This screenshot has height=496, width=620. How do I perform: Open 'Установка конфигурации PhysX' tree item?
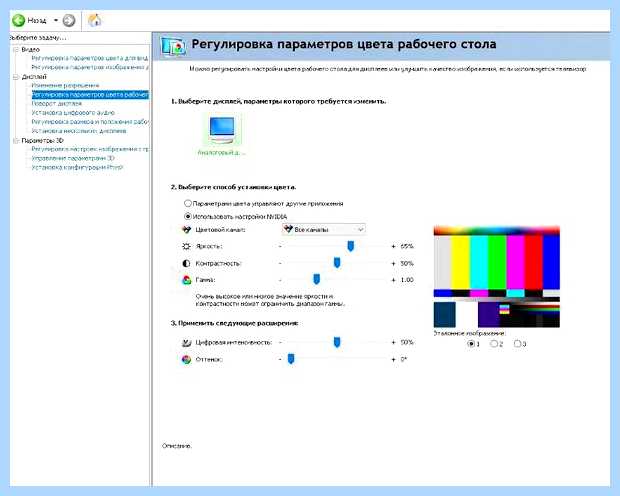coord(78,167)
